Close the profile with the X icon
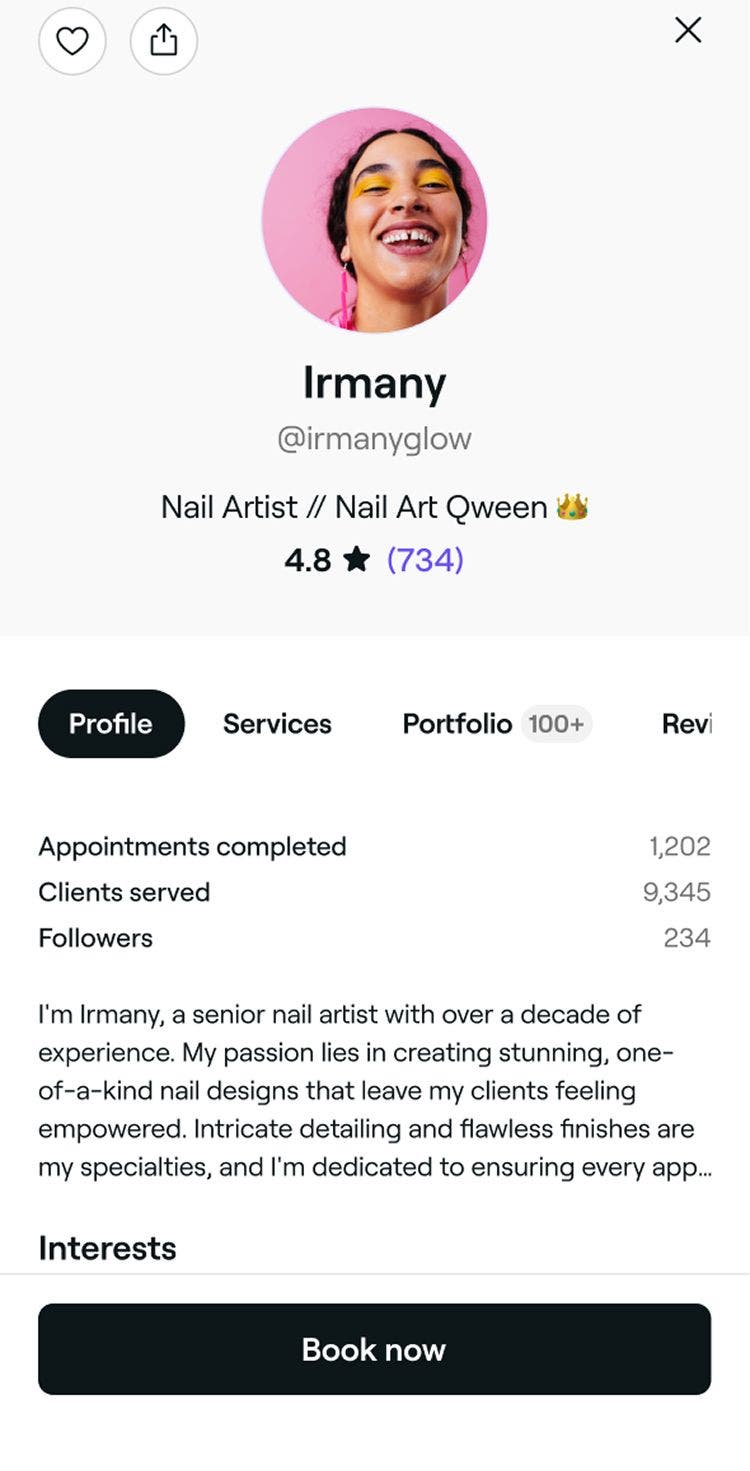Screen dimensions: 750x1471 tap(688, 31)
